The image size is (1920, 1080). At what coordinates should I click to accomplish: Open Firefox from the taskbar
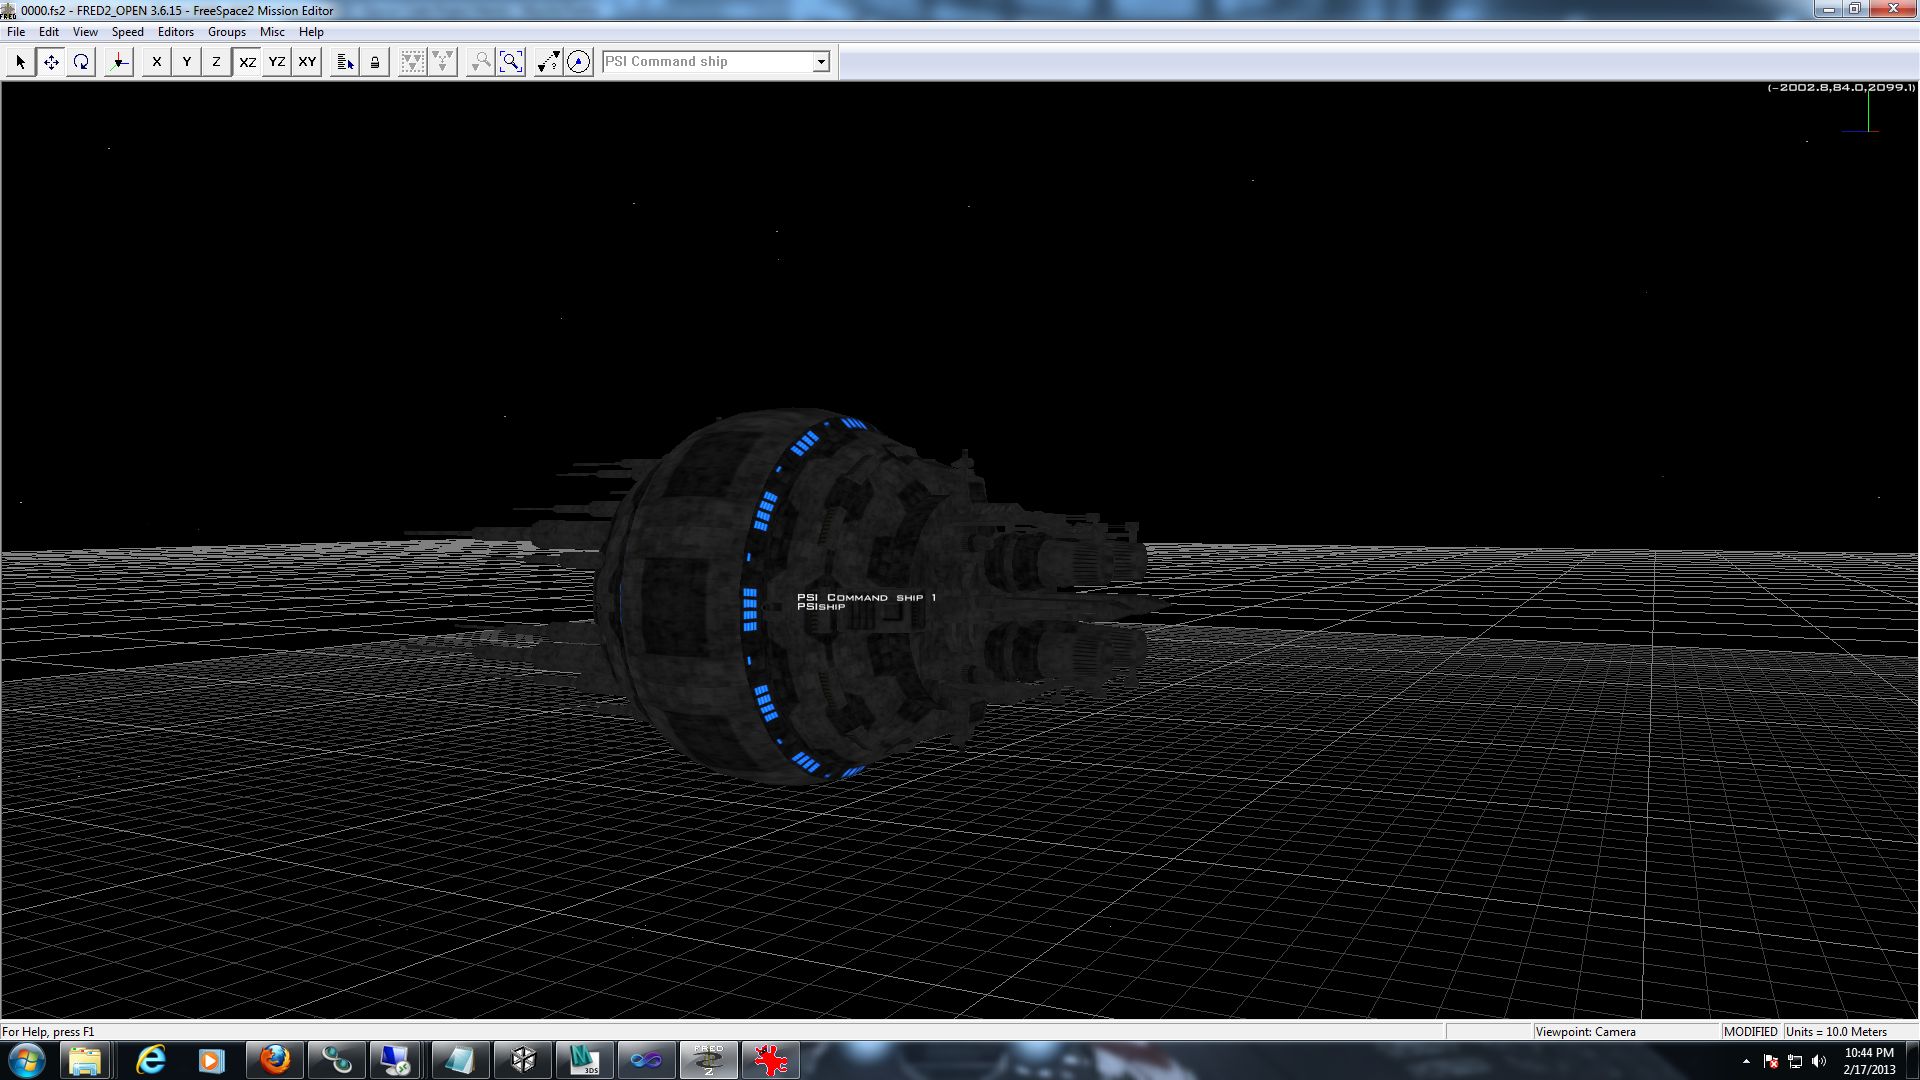coord(274,1060)
